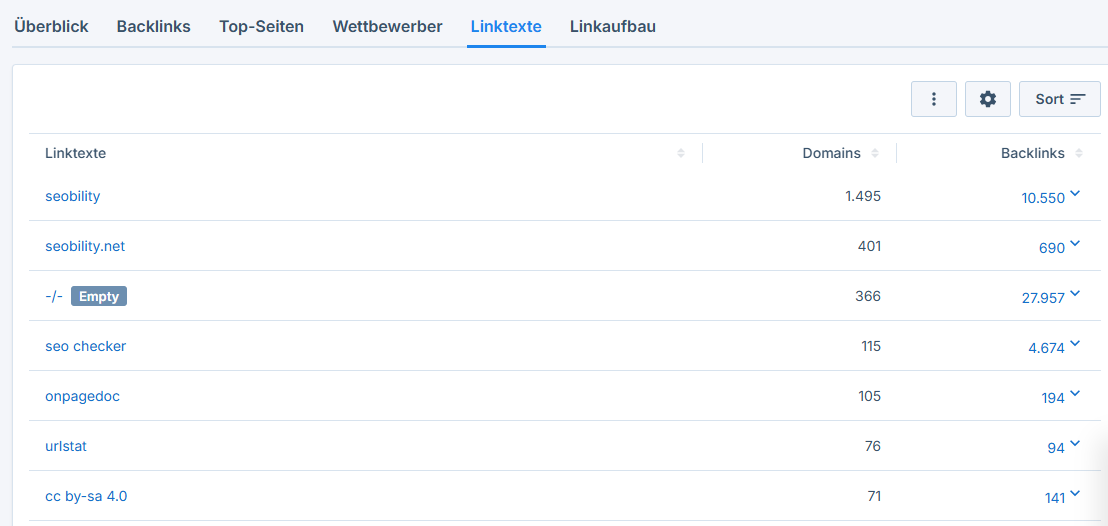Select domains value 366
1108x526 pixels.
[868, 296]
